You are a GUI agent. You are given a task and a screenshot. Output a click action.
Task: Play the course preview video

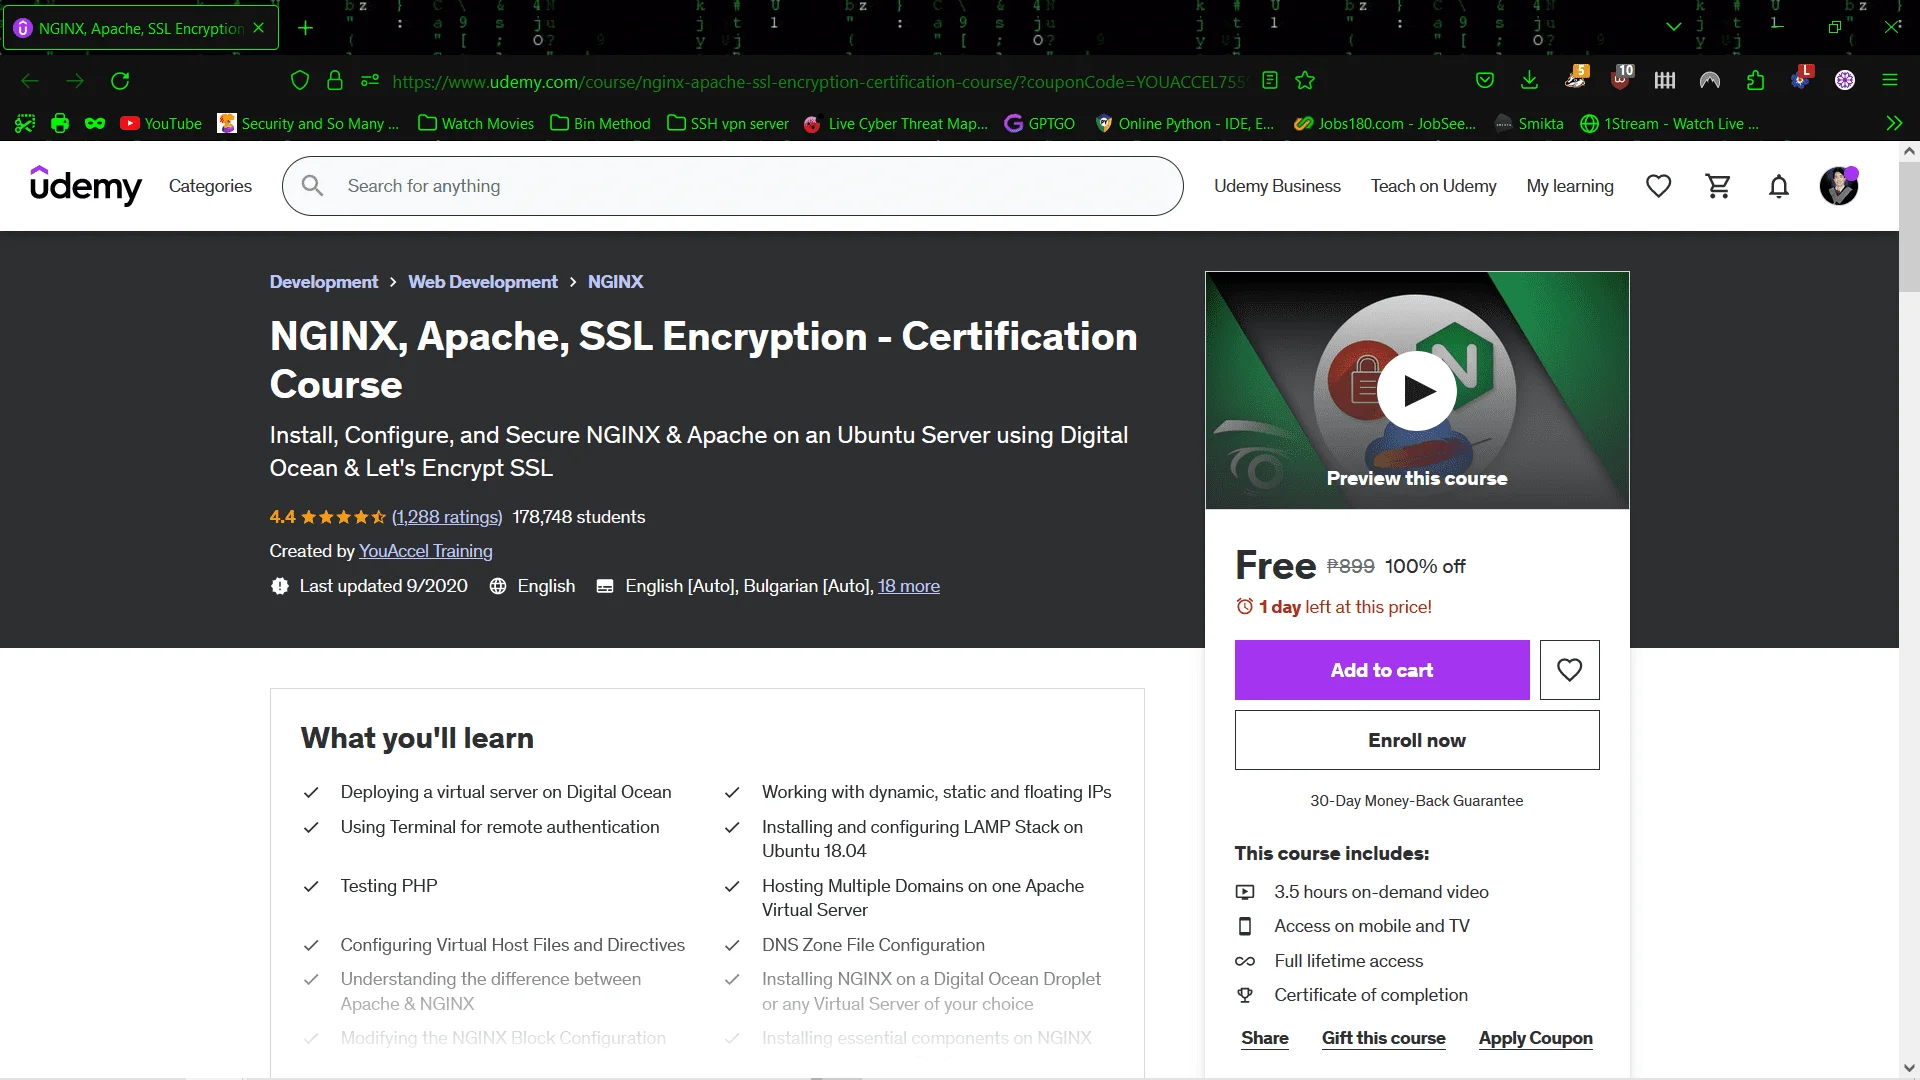click(x=1417, y=390)
